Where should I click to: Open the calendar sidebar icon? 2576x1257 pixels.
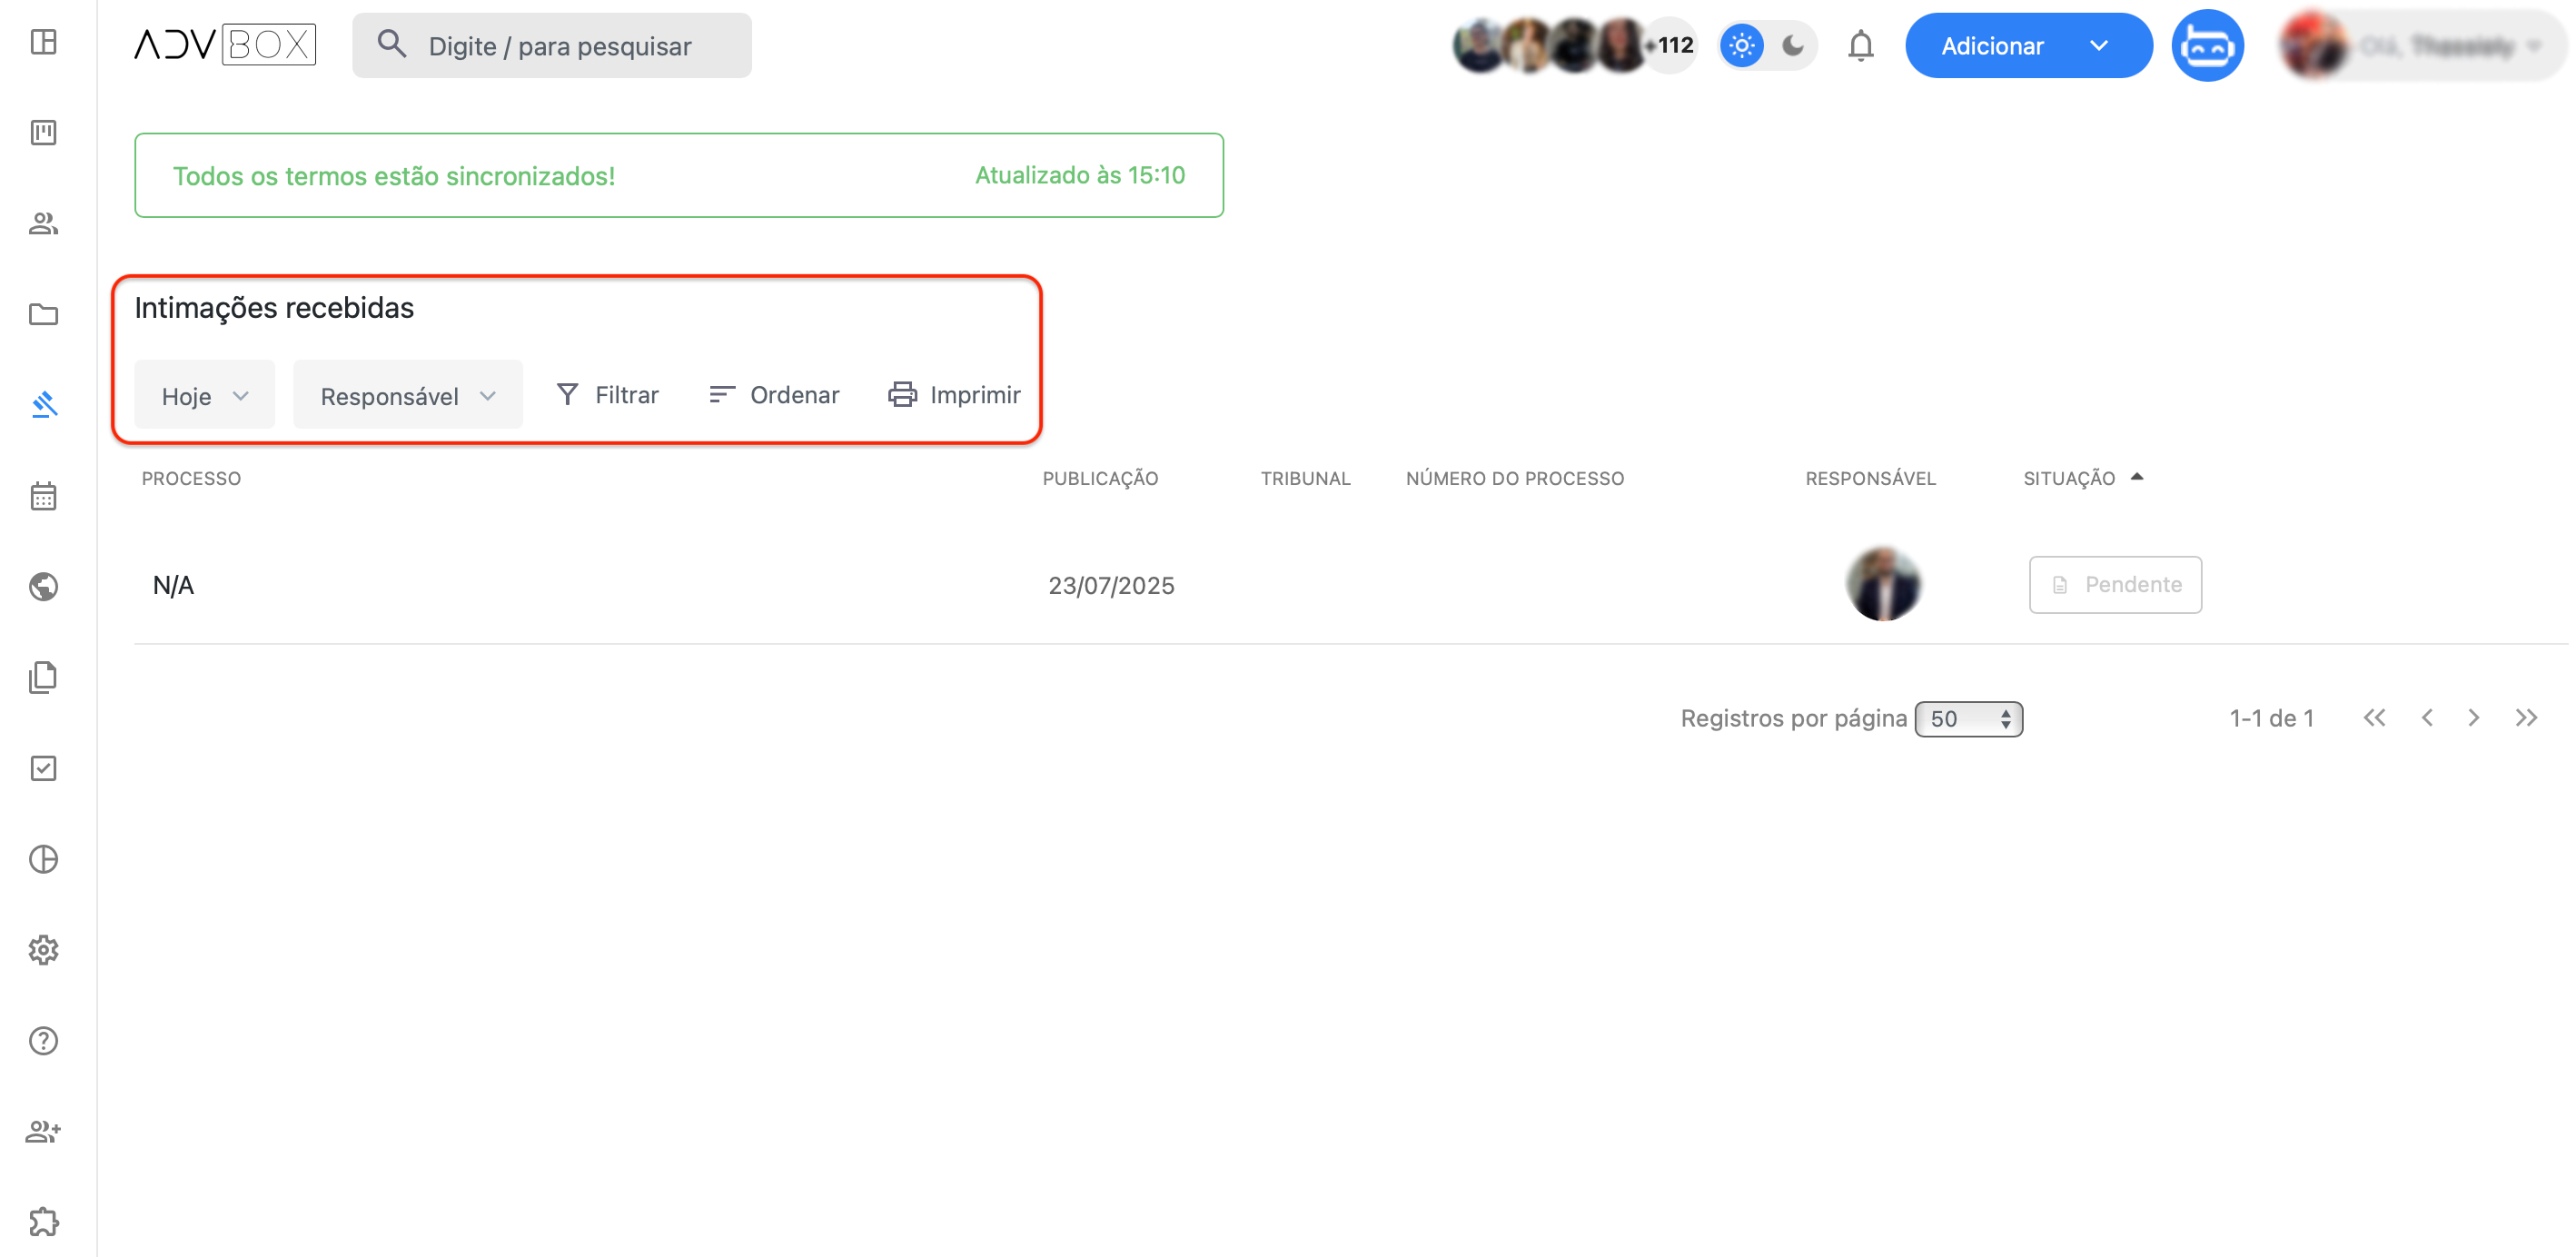[x=43, y=496]
